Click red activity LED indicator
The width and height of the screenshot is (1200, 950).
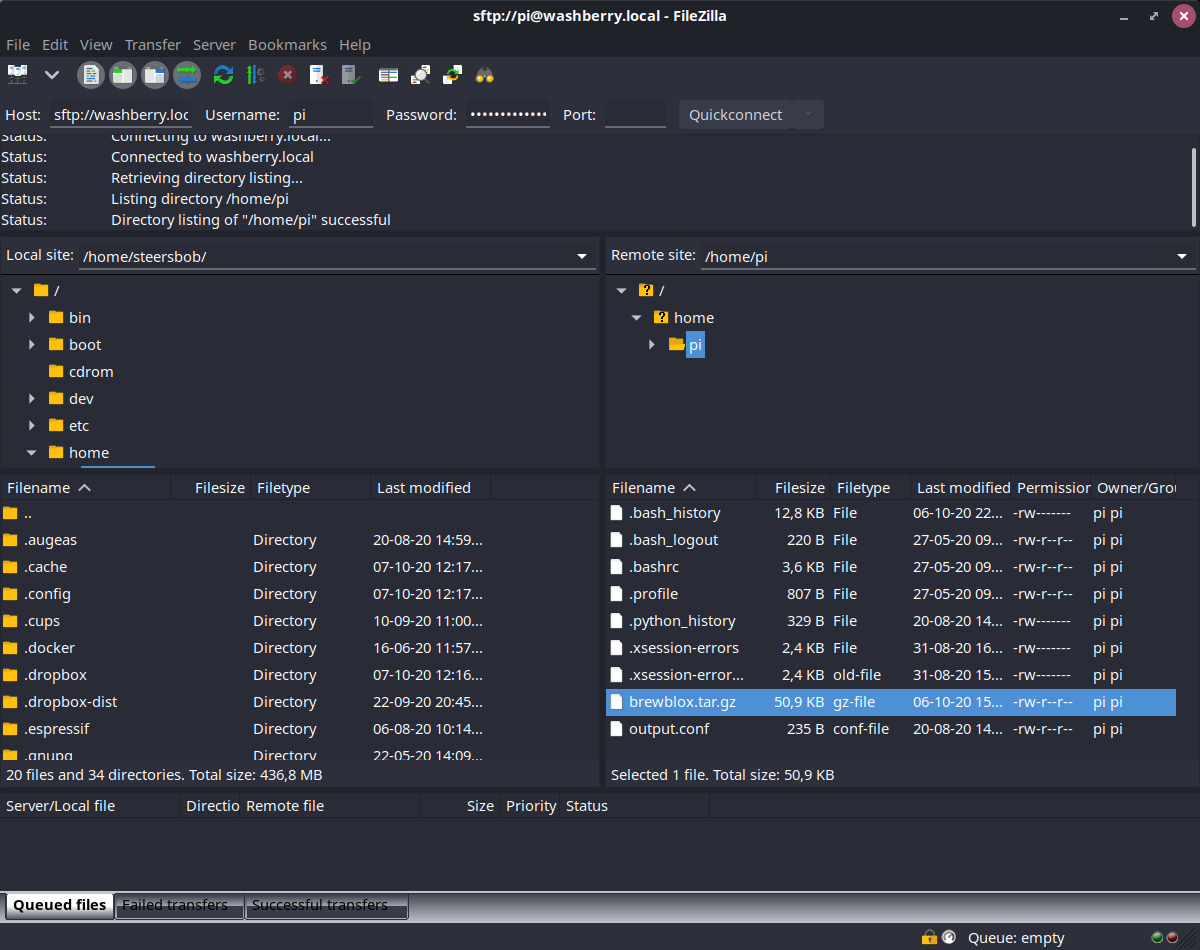(1172, 937)
